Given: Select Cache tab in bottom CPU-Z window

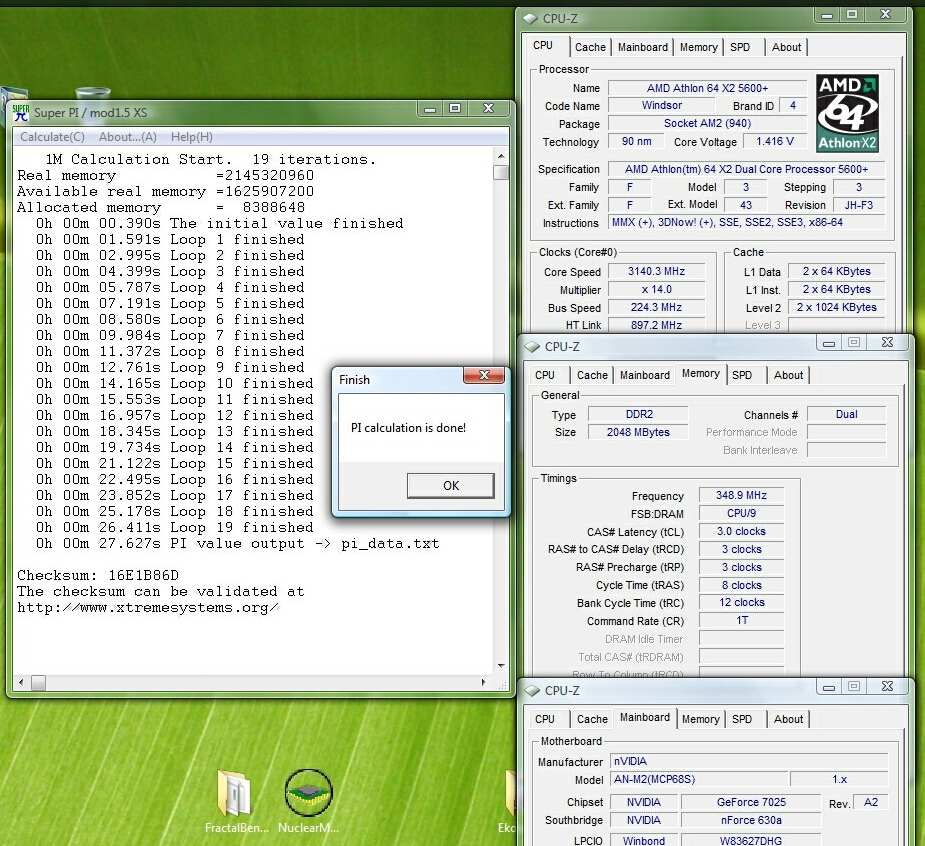Looking at the screenshot, I should tap(592, 719).
